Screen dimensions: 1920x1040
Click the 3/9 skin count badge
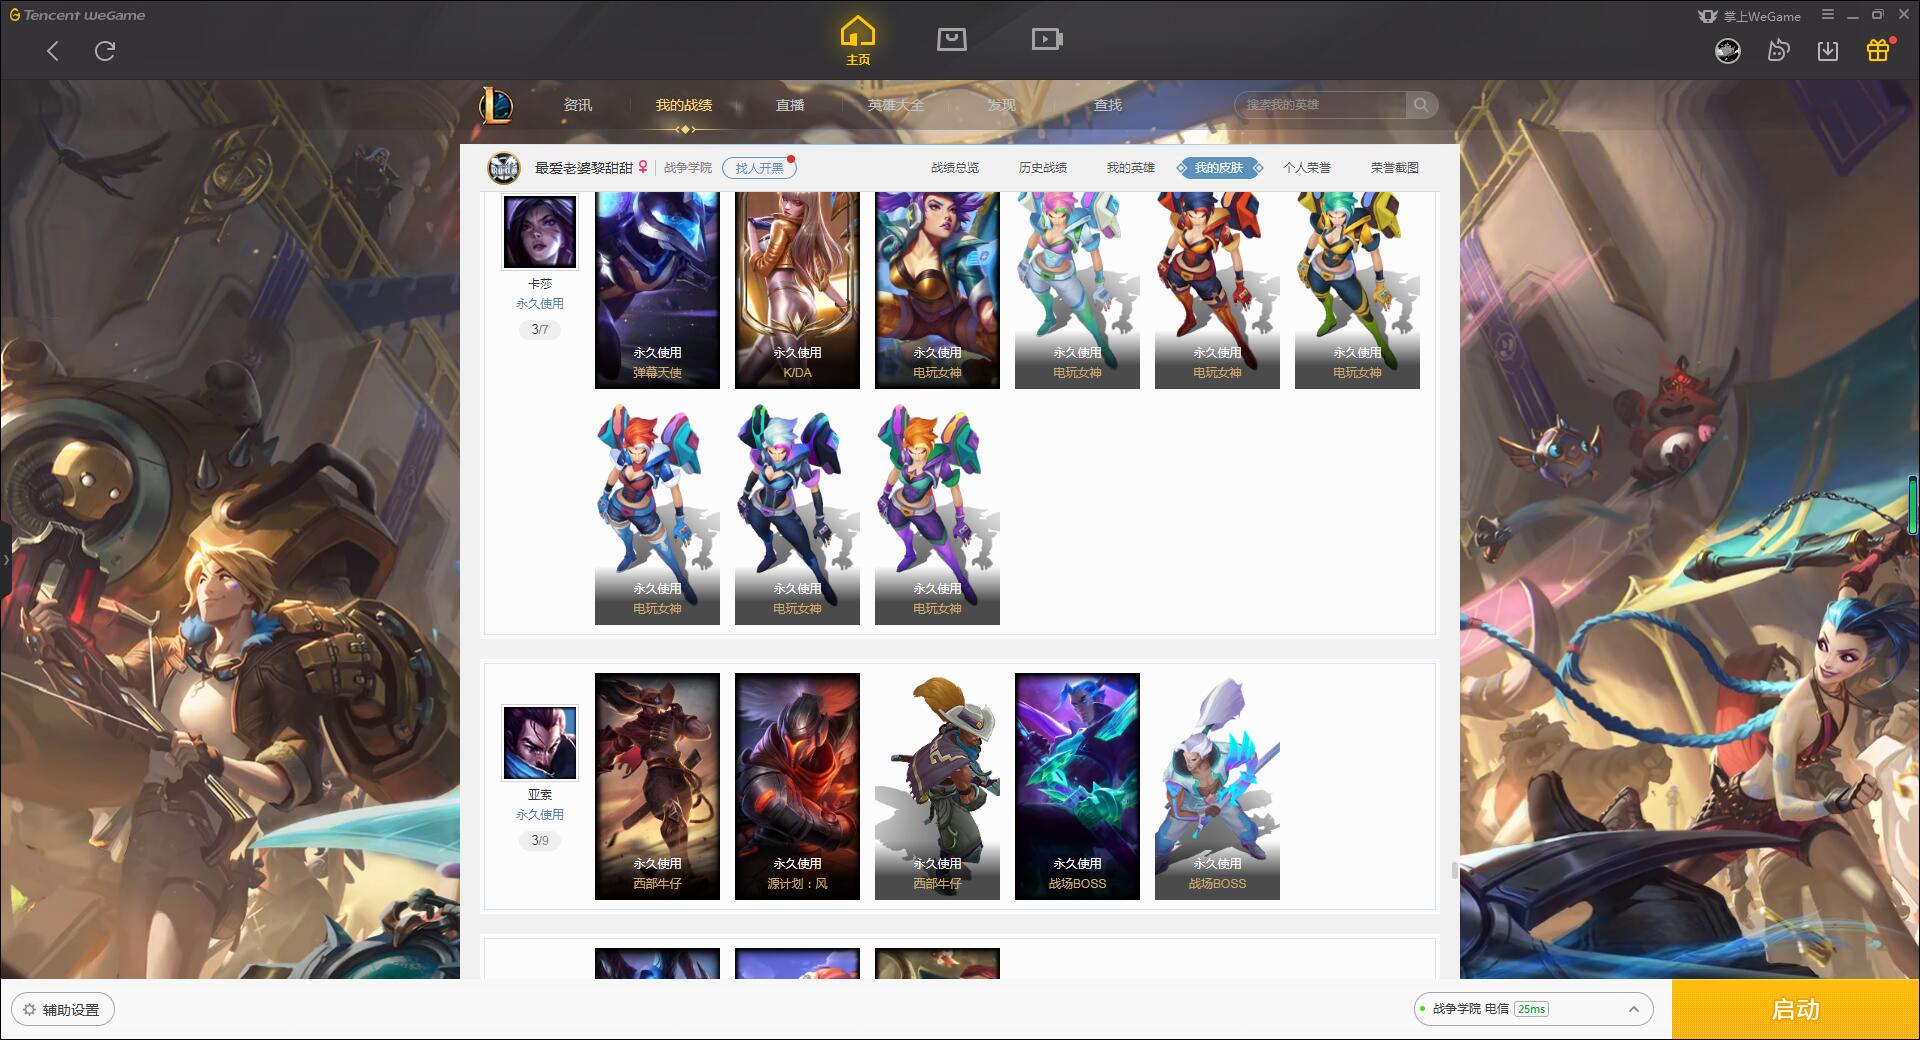540,840
